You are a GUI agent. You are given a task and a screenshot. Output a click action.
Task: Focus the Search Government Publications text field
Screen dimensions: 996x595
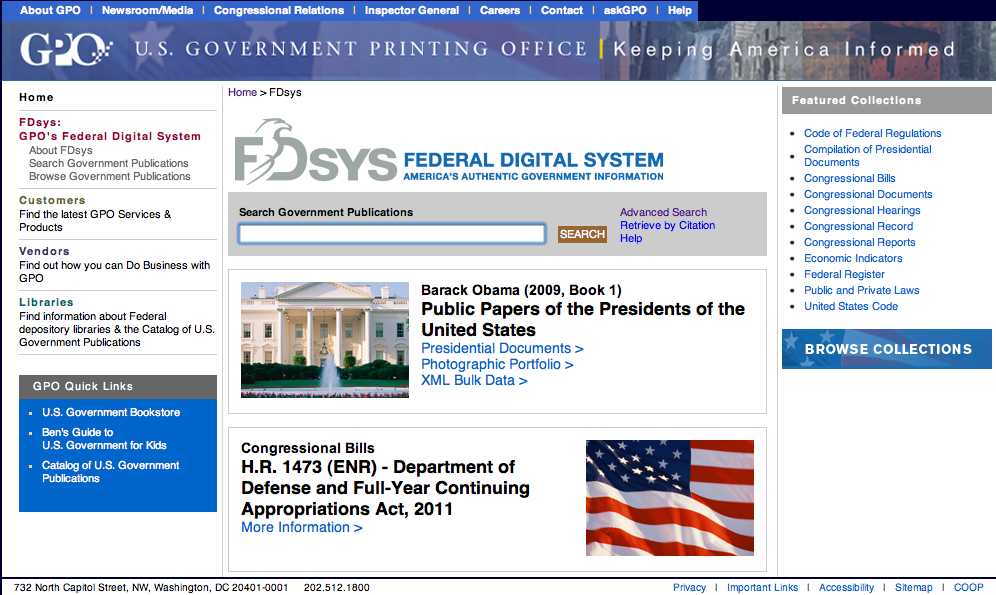pos(392,234)
